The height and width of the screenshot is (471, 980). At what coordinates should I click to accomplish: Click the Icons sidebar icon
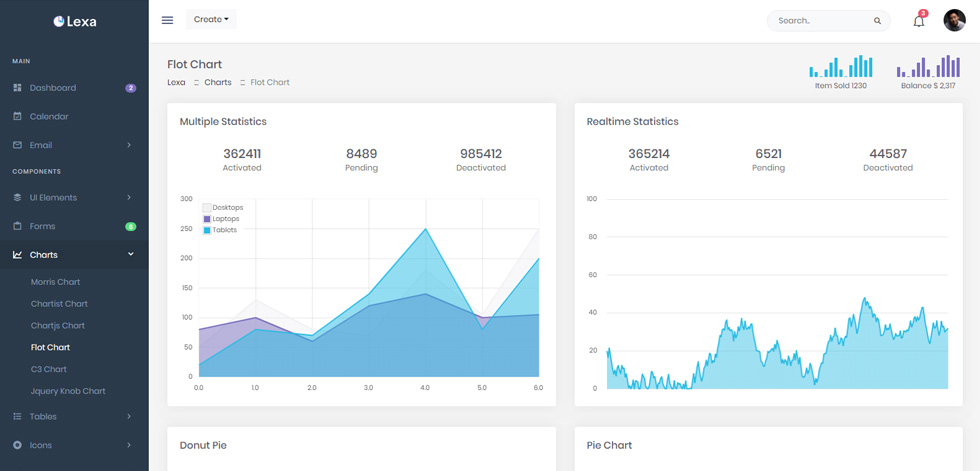pos(18,445)
